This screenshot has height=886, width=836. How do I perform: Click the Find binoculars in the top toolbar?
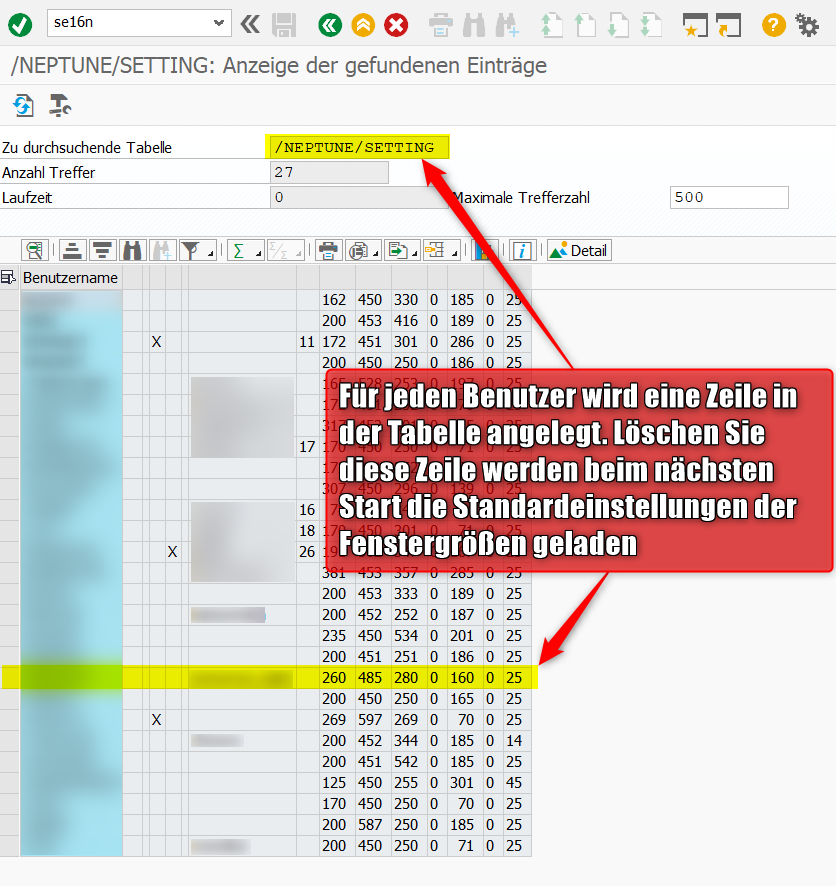(473, 25)
